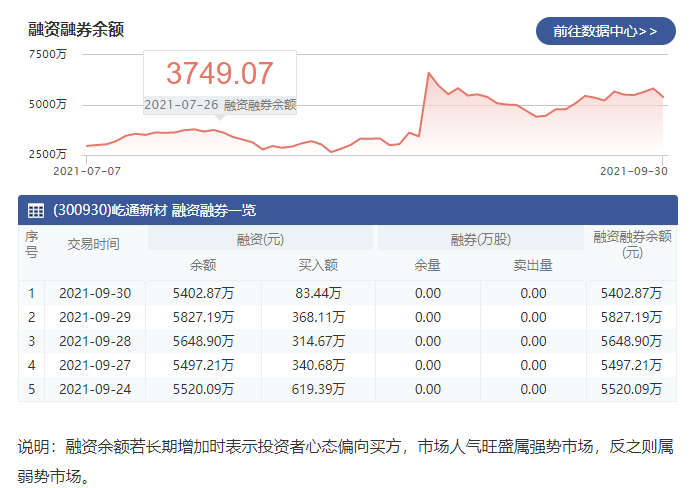The height and width of the screenshot is (488, 698).
Task: Click the 融资融券余额(元) column header
Action: pos(631,245)
